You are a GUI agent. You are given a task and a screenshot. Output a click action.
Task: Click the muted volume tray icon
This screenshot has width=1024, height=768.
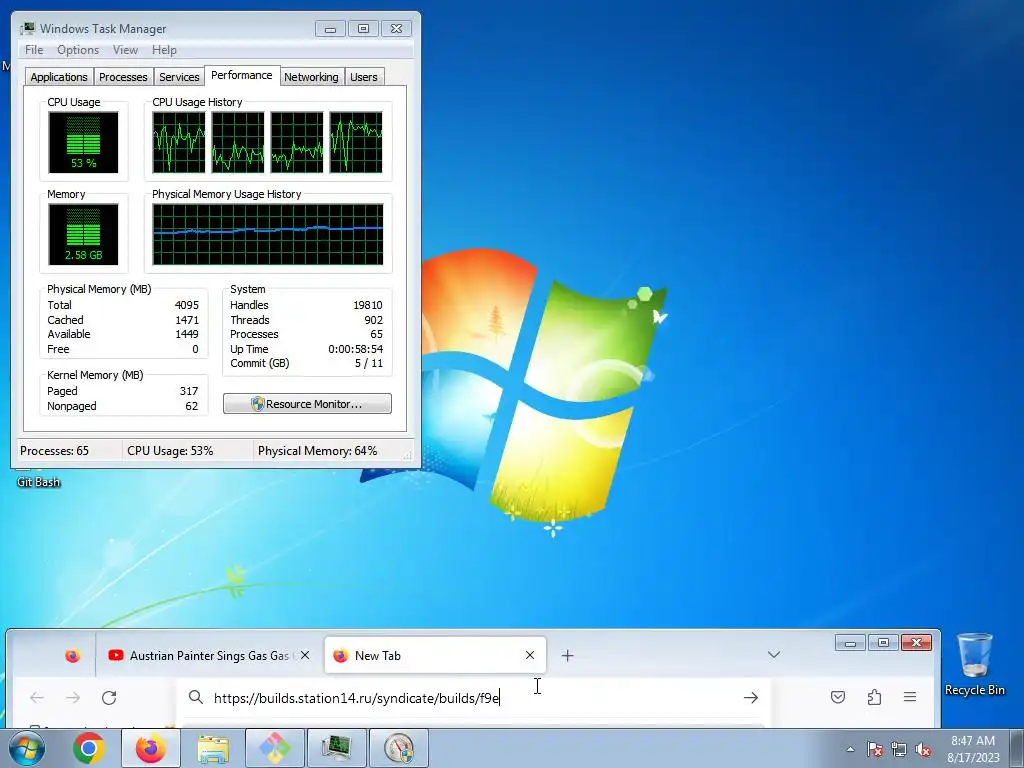click(x=923, y=750)
